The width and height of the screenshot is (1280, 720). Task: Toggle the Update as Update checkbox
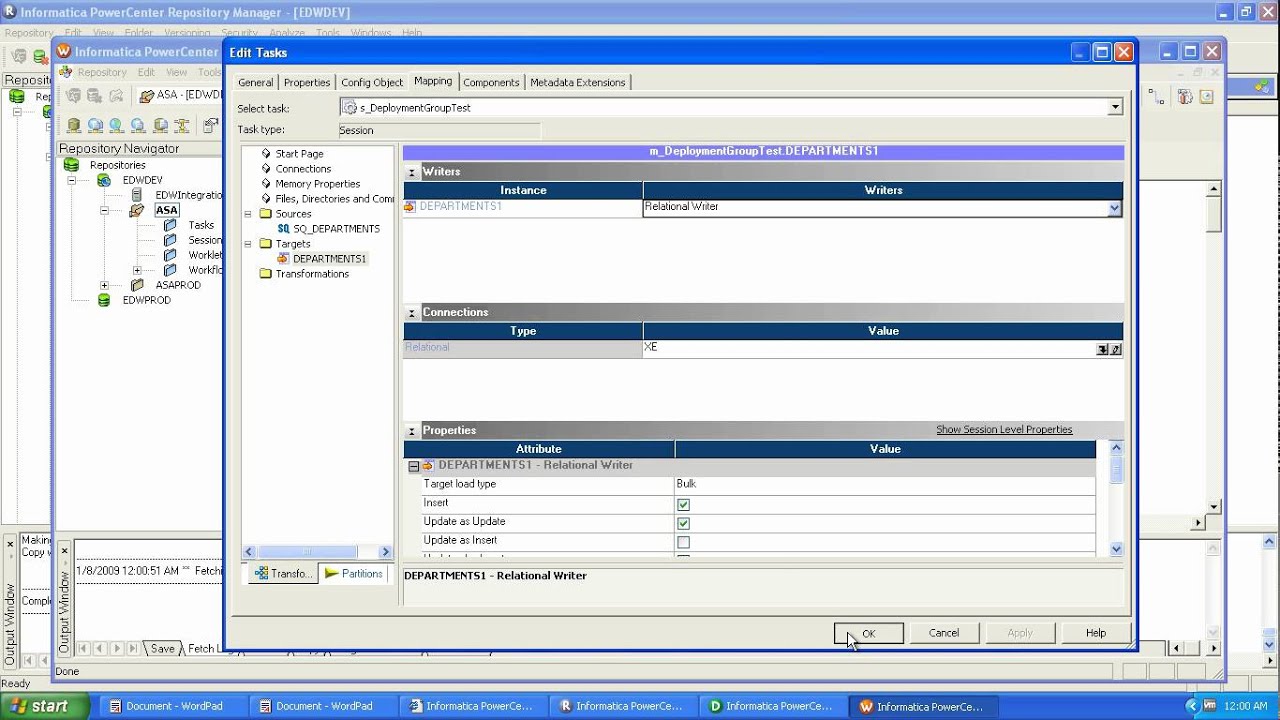pyautogui.click(x=683, y=523)
